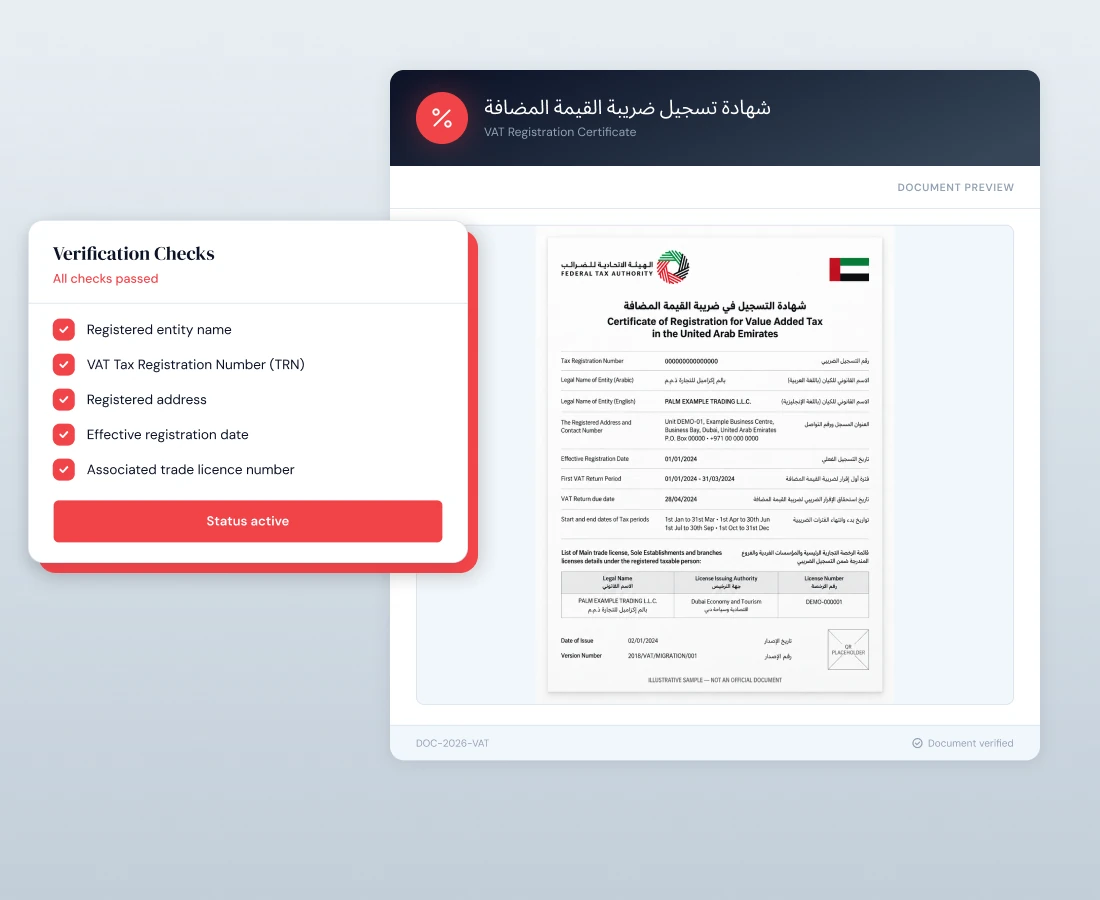Viewport: 1100px width, 900px height.
Task: Click the Registered entity name label
Action: coord(159,330)
